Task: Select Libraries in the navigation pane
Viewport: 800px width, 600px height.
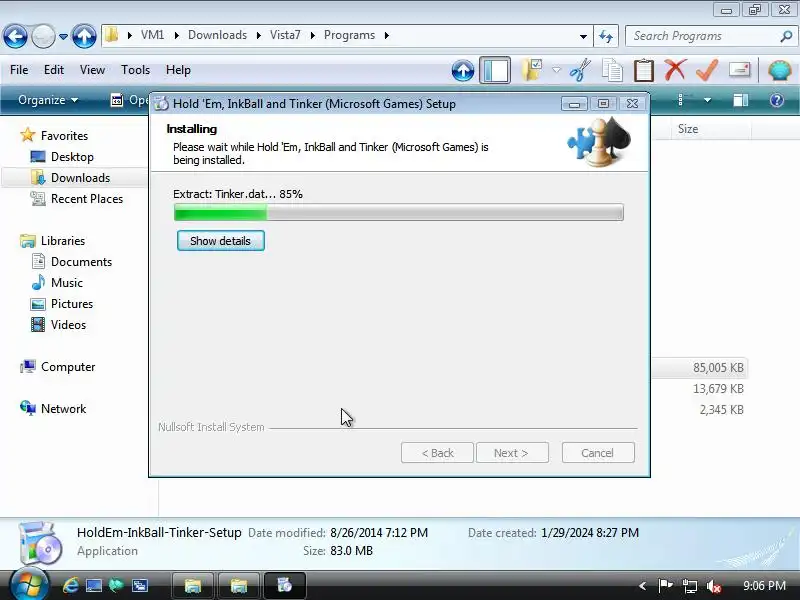Action: (63, 240)
